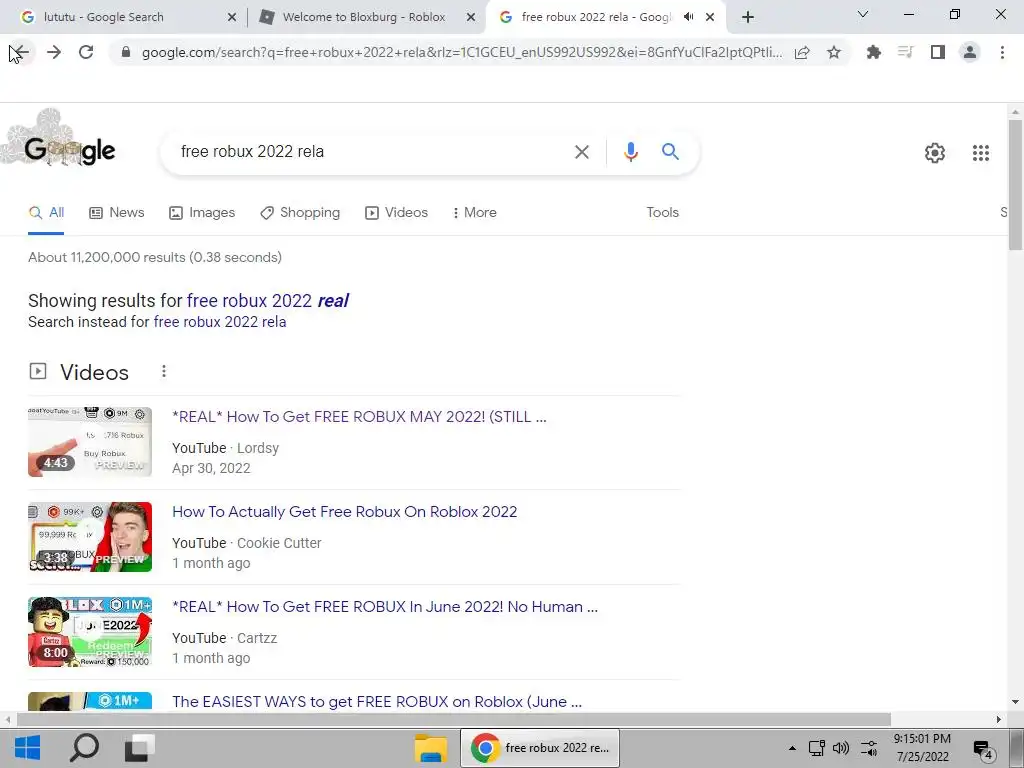1024x768 pixels.
Task: Open a new tab with plus
Action: (x=748, y=17)
